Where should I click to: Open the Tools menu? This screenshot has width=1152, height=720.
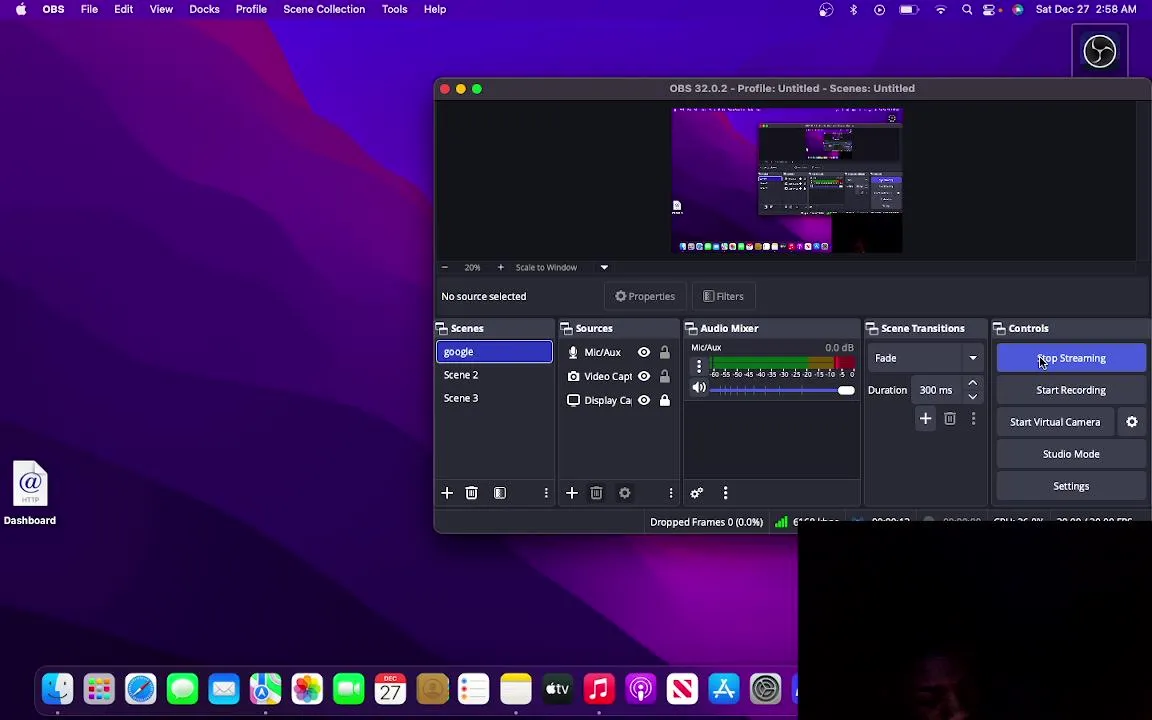coord(395,10)
